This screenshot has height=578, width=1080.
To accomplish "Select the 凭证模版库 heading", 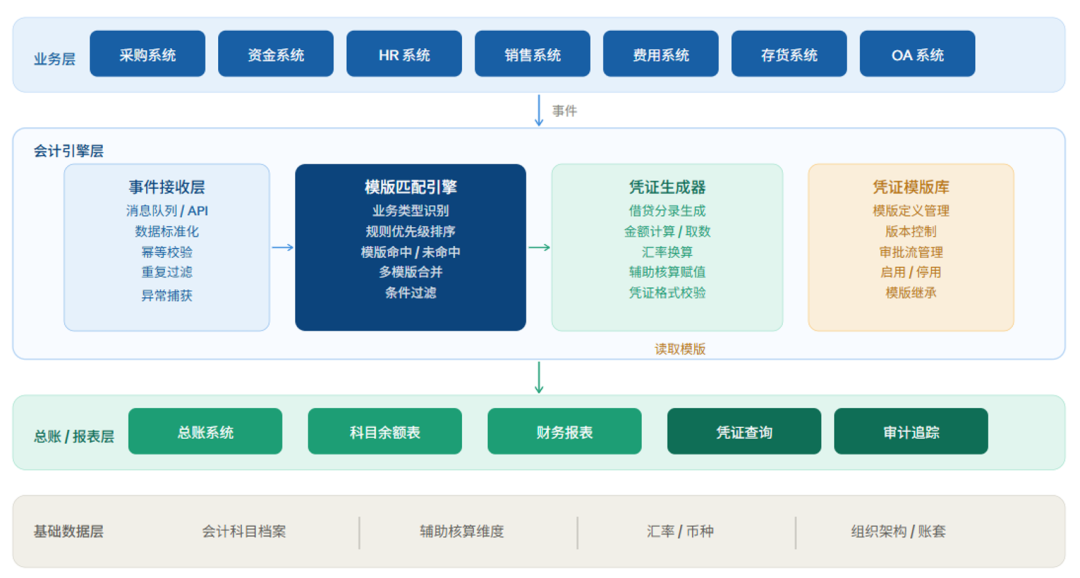I will point(911,187).
